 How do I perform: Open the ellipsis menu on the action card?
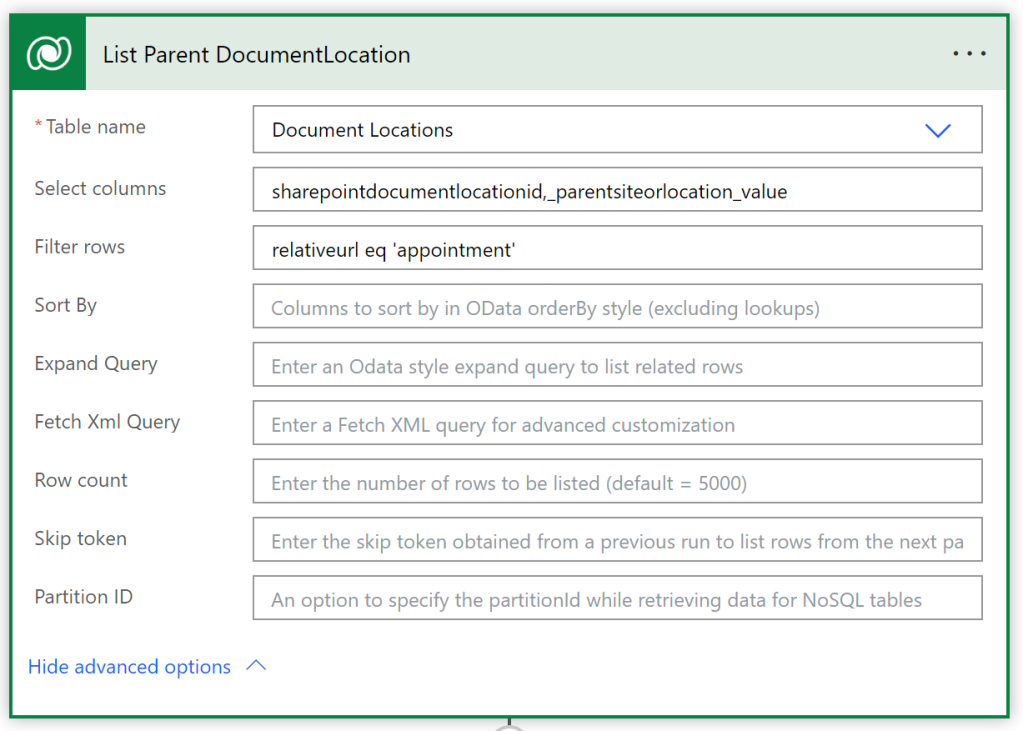tap(969, 54)
